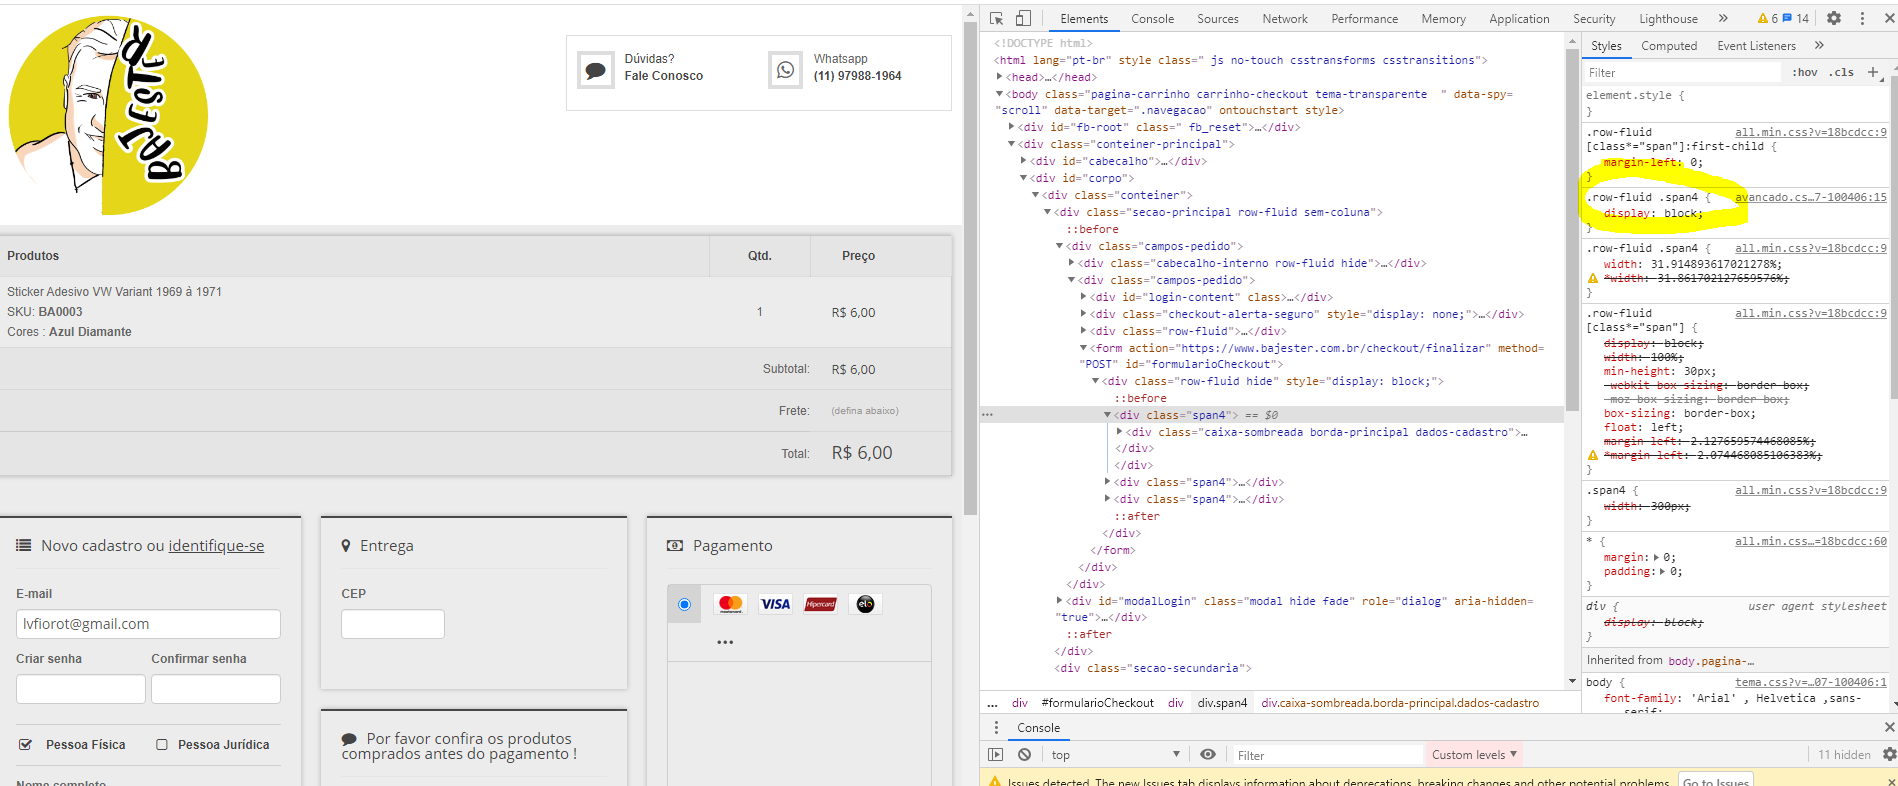
Task: Open the console context 'top' dropdown
Action: 1115,754
